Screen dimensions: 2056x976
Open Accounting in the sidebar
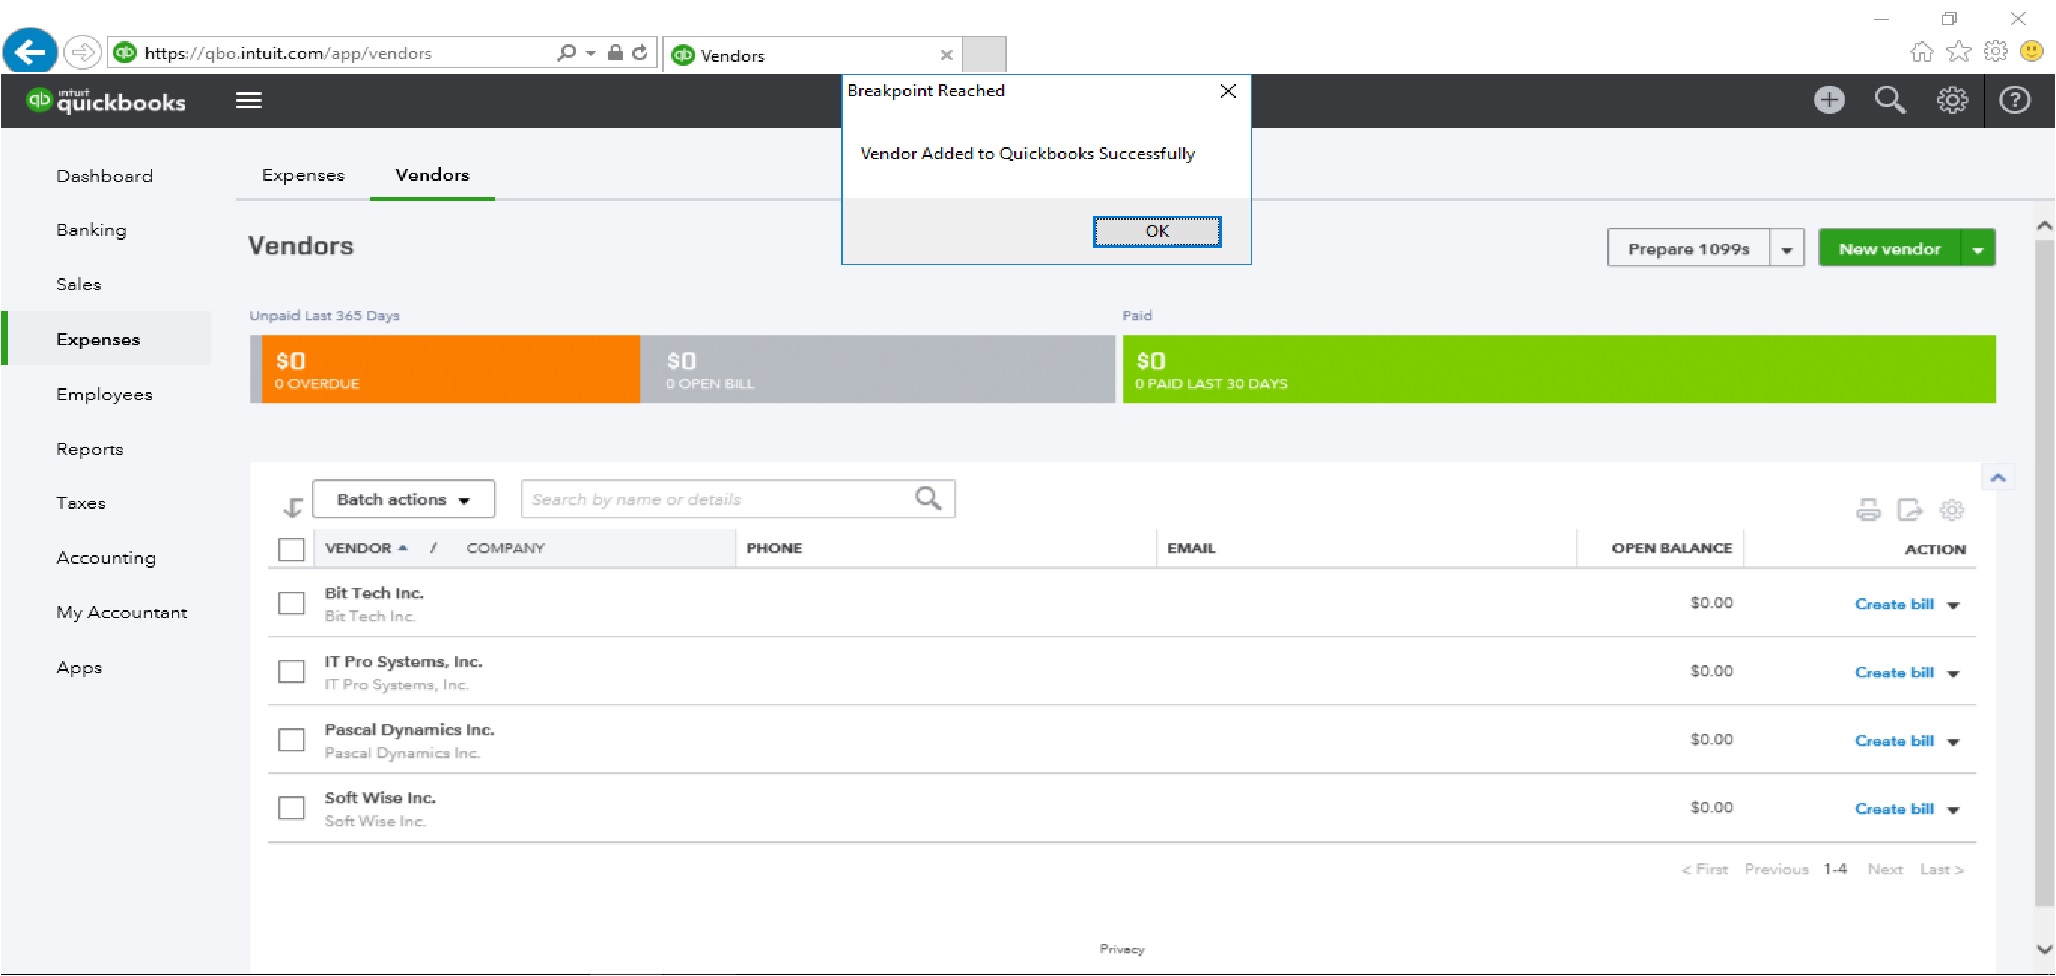pyautogui.click(x=106, y=558)
